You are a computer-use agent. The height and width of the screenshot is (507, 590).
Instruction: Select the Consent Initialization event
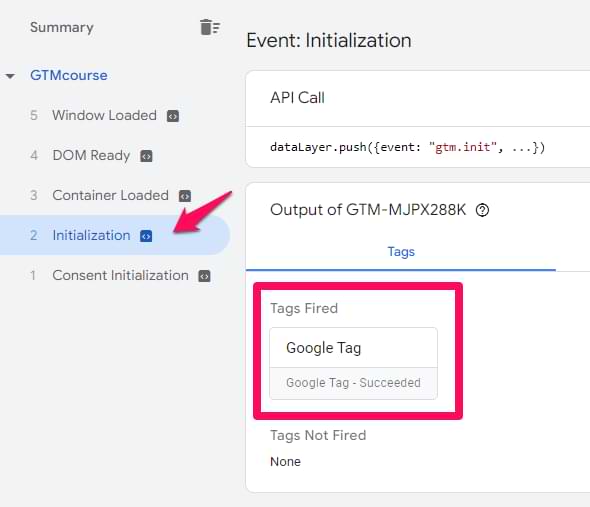pos(120,275)
